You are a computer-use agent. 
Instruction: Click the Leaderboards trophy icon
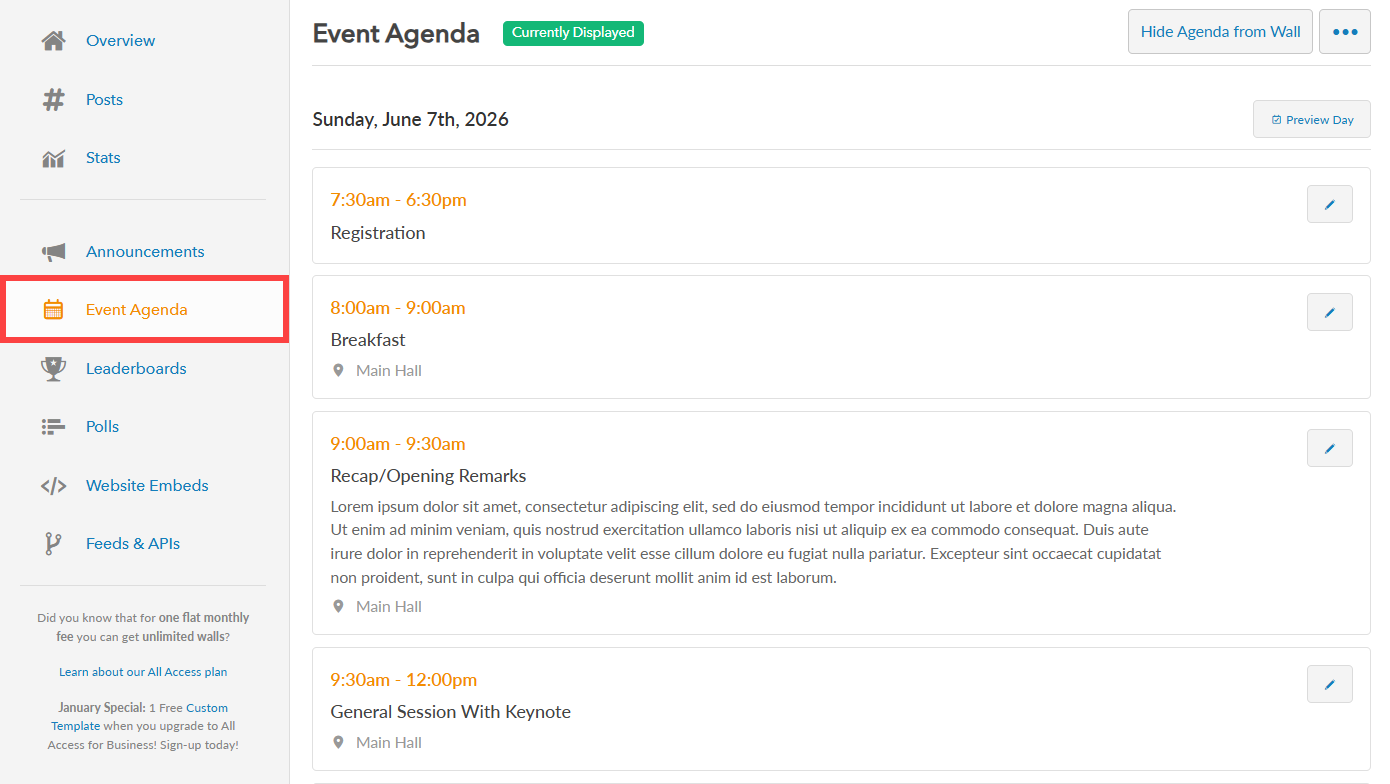(x=52, y=368)
